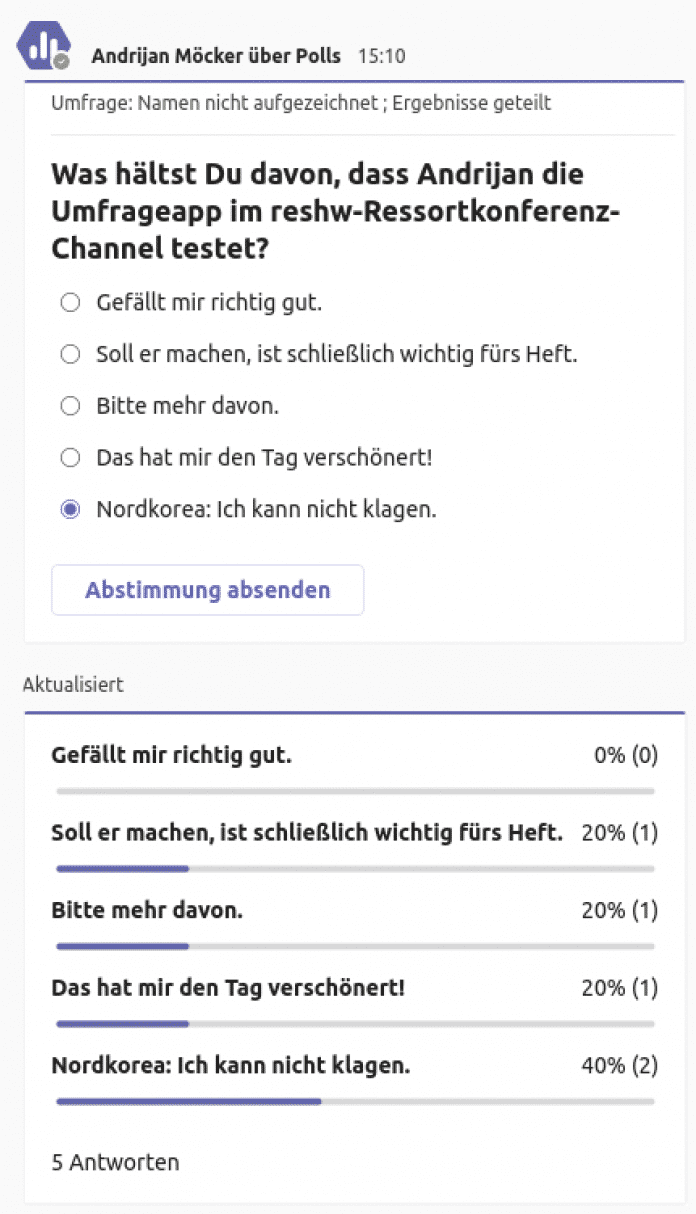Select the 'Bitte mehr davon.' radio button

click(70, 406)
